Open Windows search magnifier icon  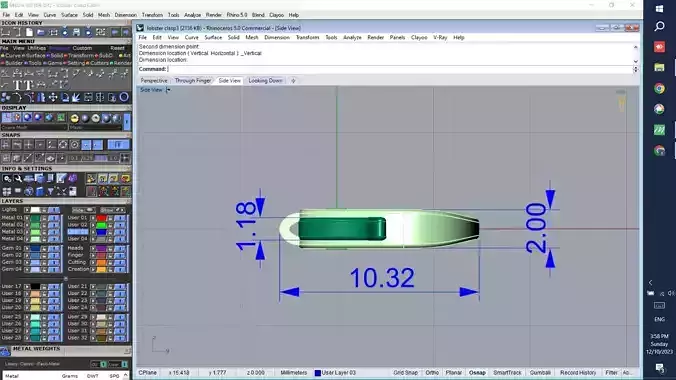[659, 27]
